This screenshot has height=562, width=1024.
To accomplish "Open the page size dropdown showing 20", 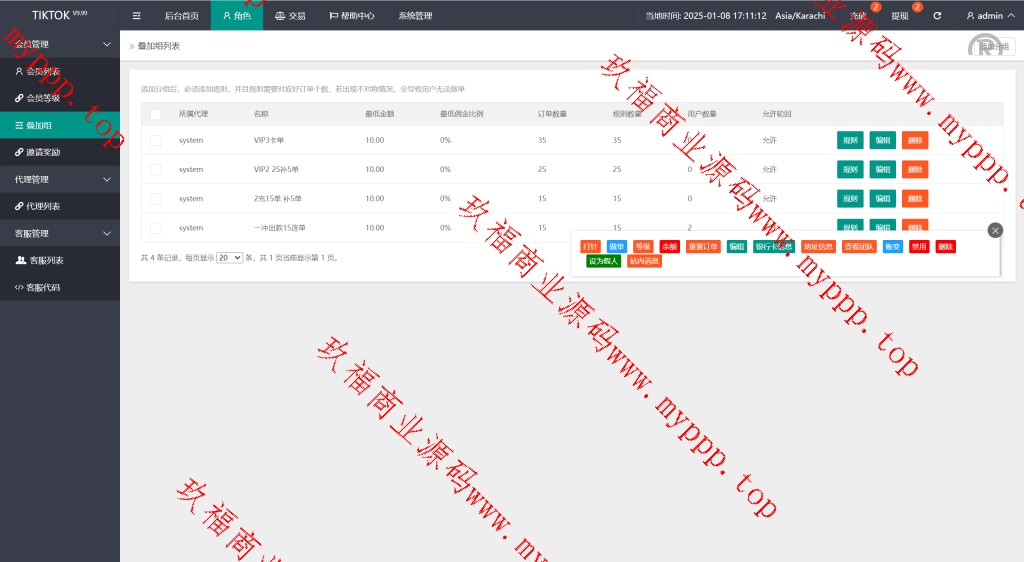I will [230, 258].
